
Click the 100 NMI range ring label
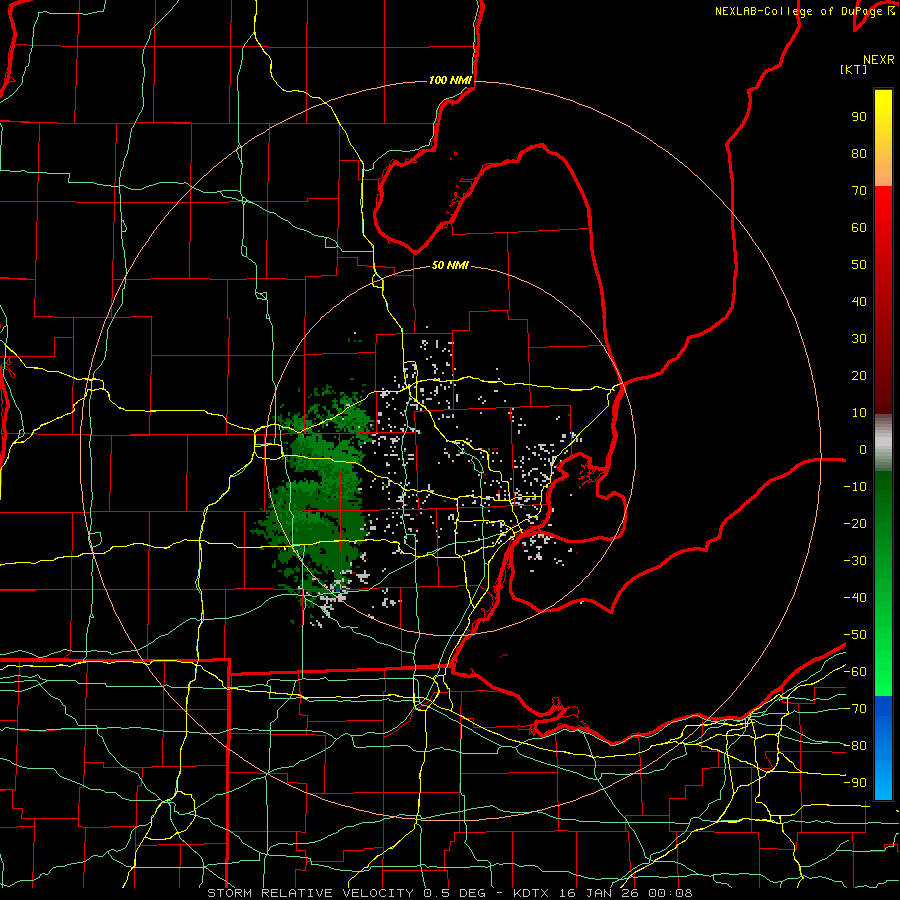pos(450,80)
